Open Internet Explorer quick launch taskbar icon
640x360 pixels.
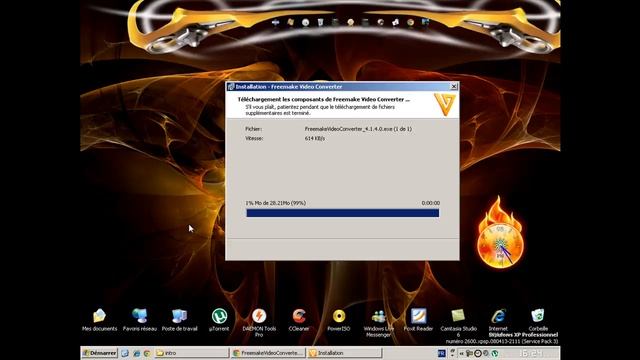click(136, 353)
